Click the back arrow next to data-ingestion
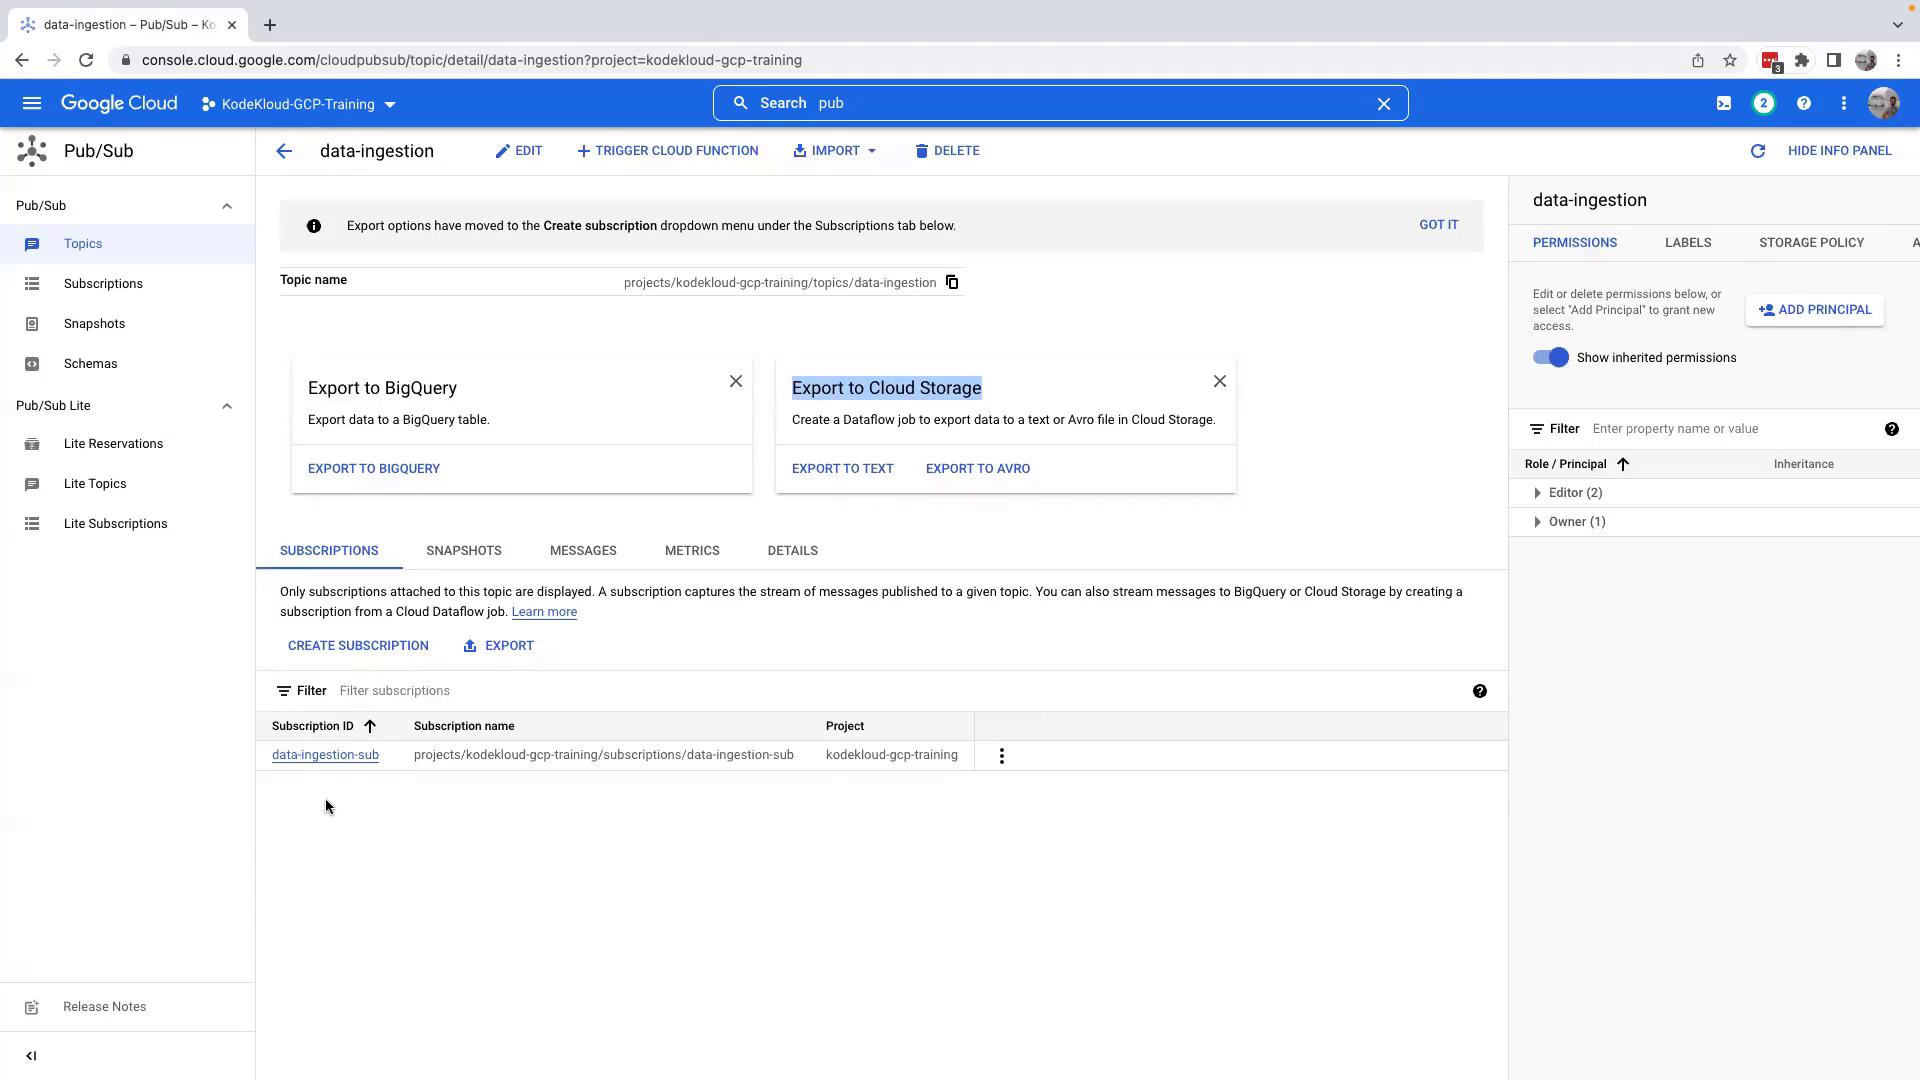1920x1080 pixels. click(x=284, y=151)
